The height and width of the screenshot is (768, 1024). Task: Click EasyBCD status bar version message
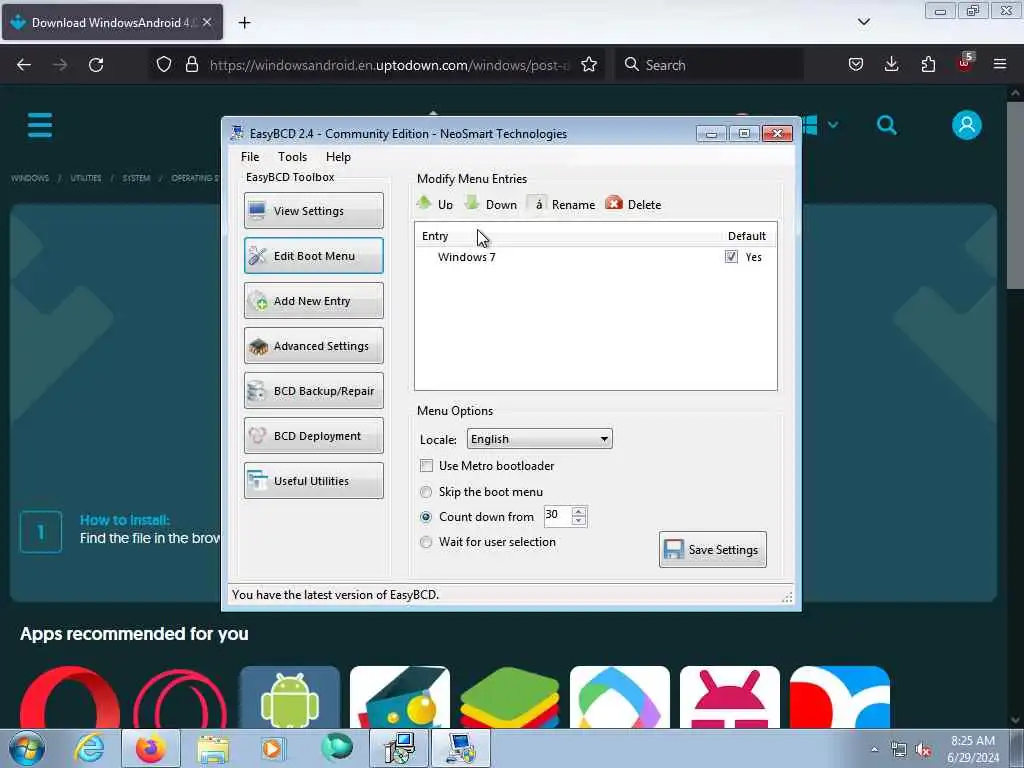click(x=335, y=594)
